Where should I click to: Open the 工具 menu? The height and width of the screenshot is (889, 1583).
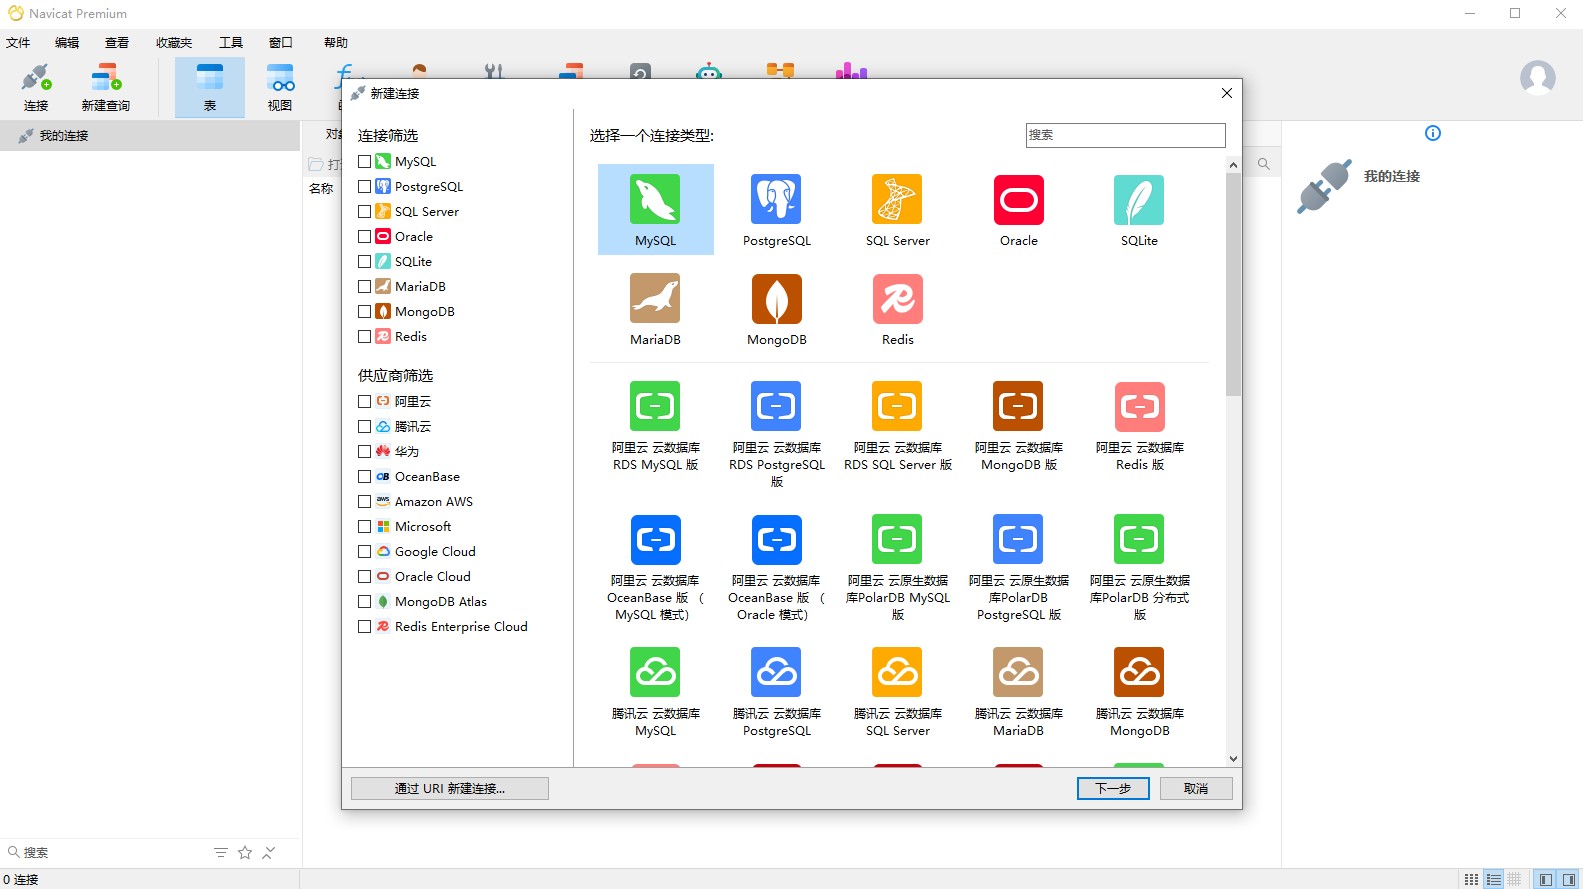point(231,43)
